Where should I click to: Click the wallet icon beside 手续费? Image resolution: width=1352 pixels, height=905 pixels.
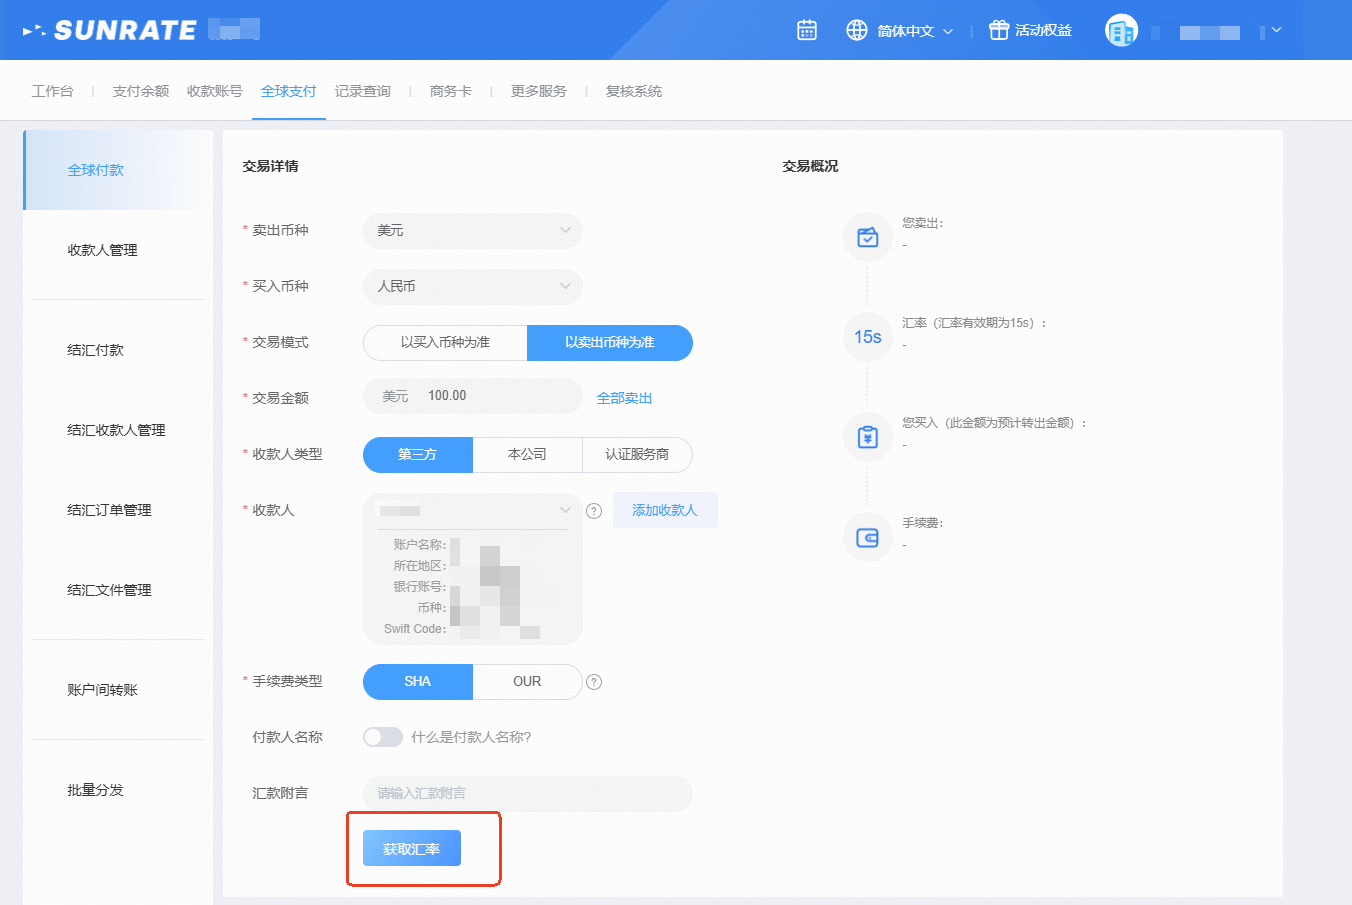(x=867, y=538)
